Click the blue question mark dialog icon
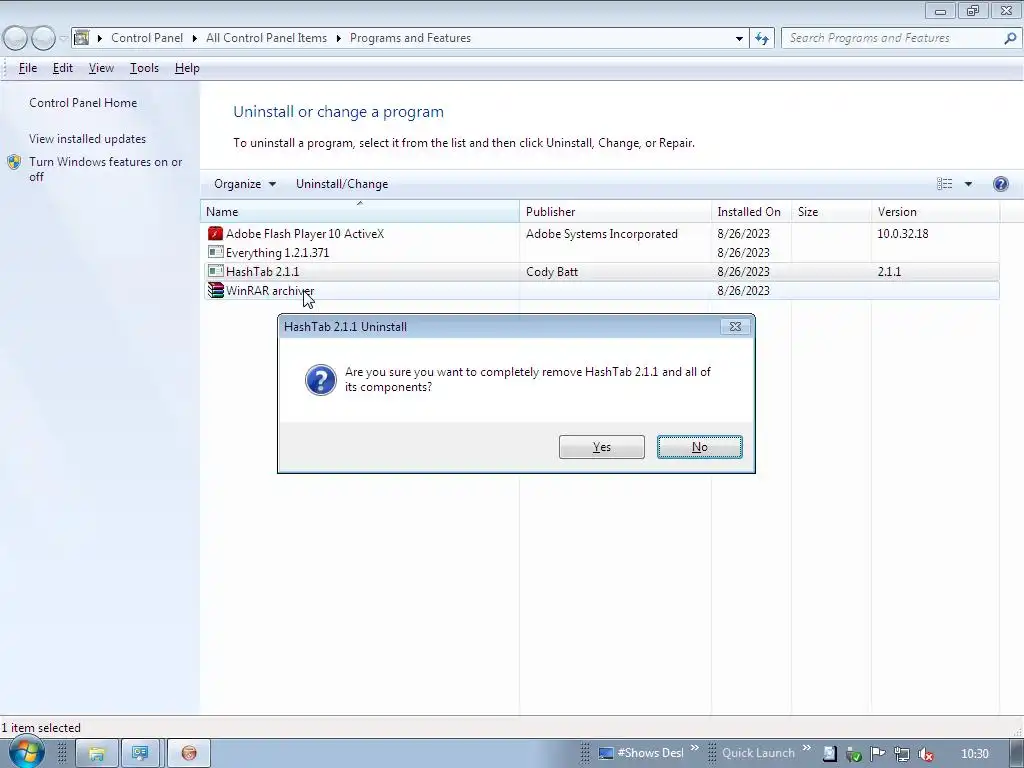Image resolution: width=1024 pixels, height=768 pixels. [x=321, y=379]
